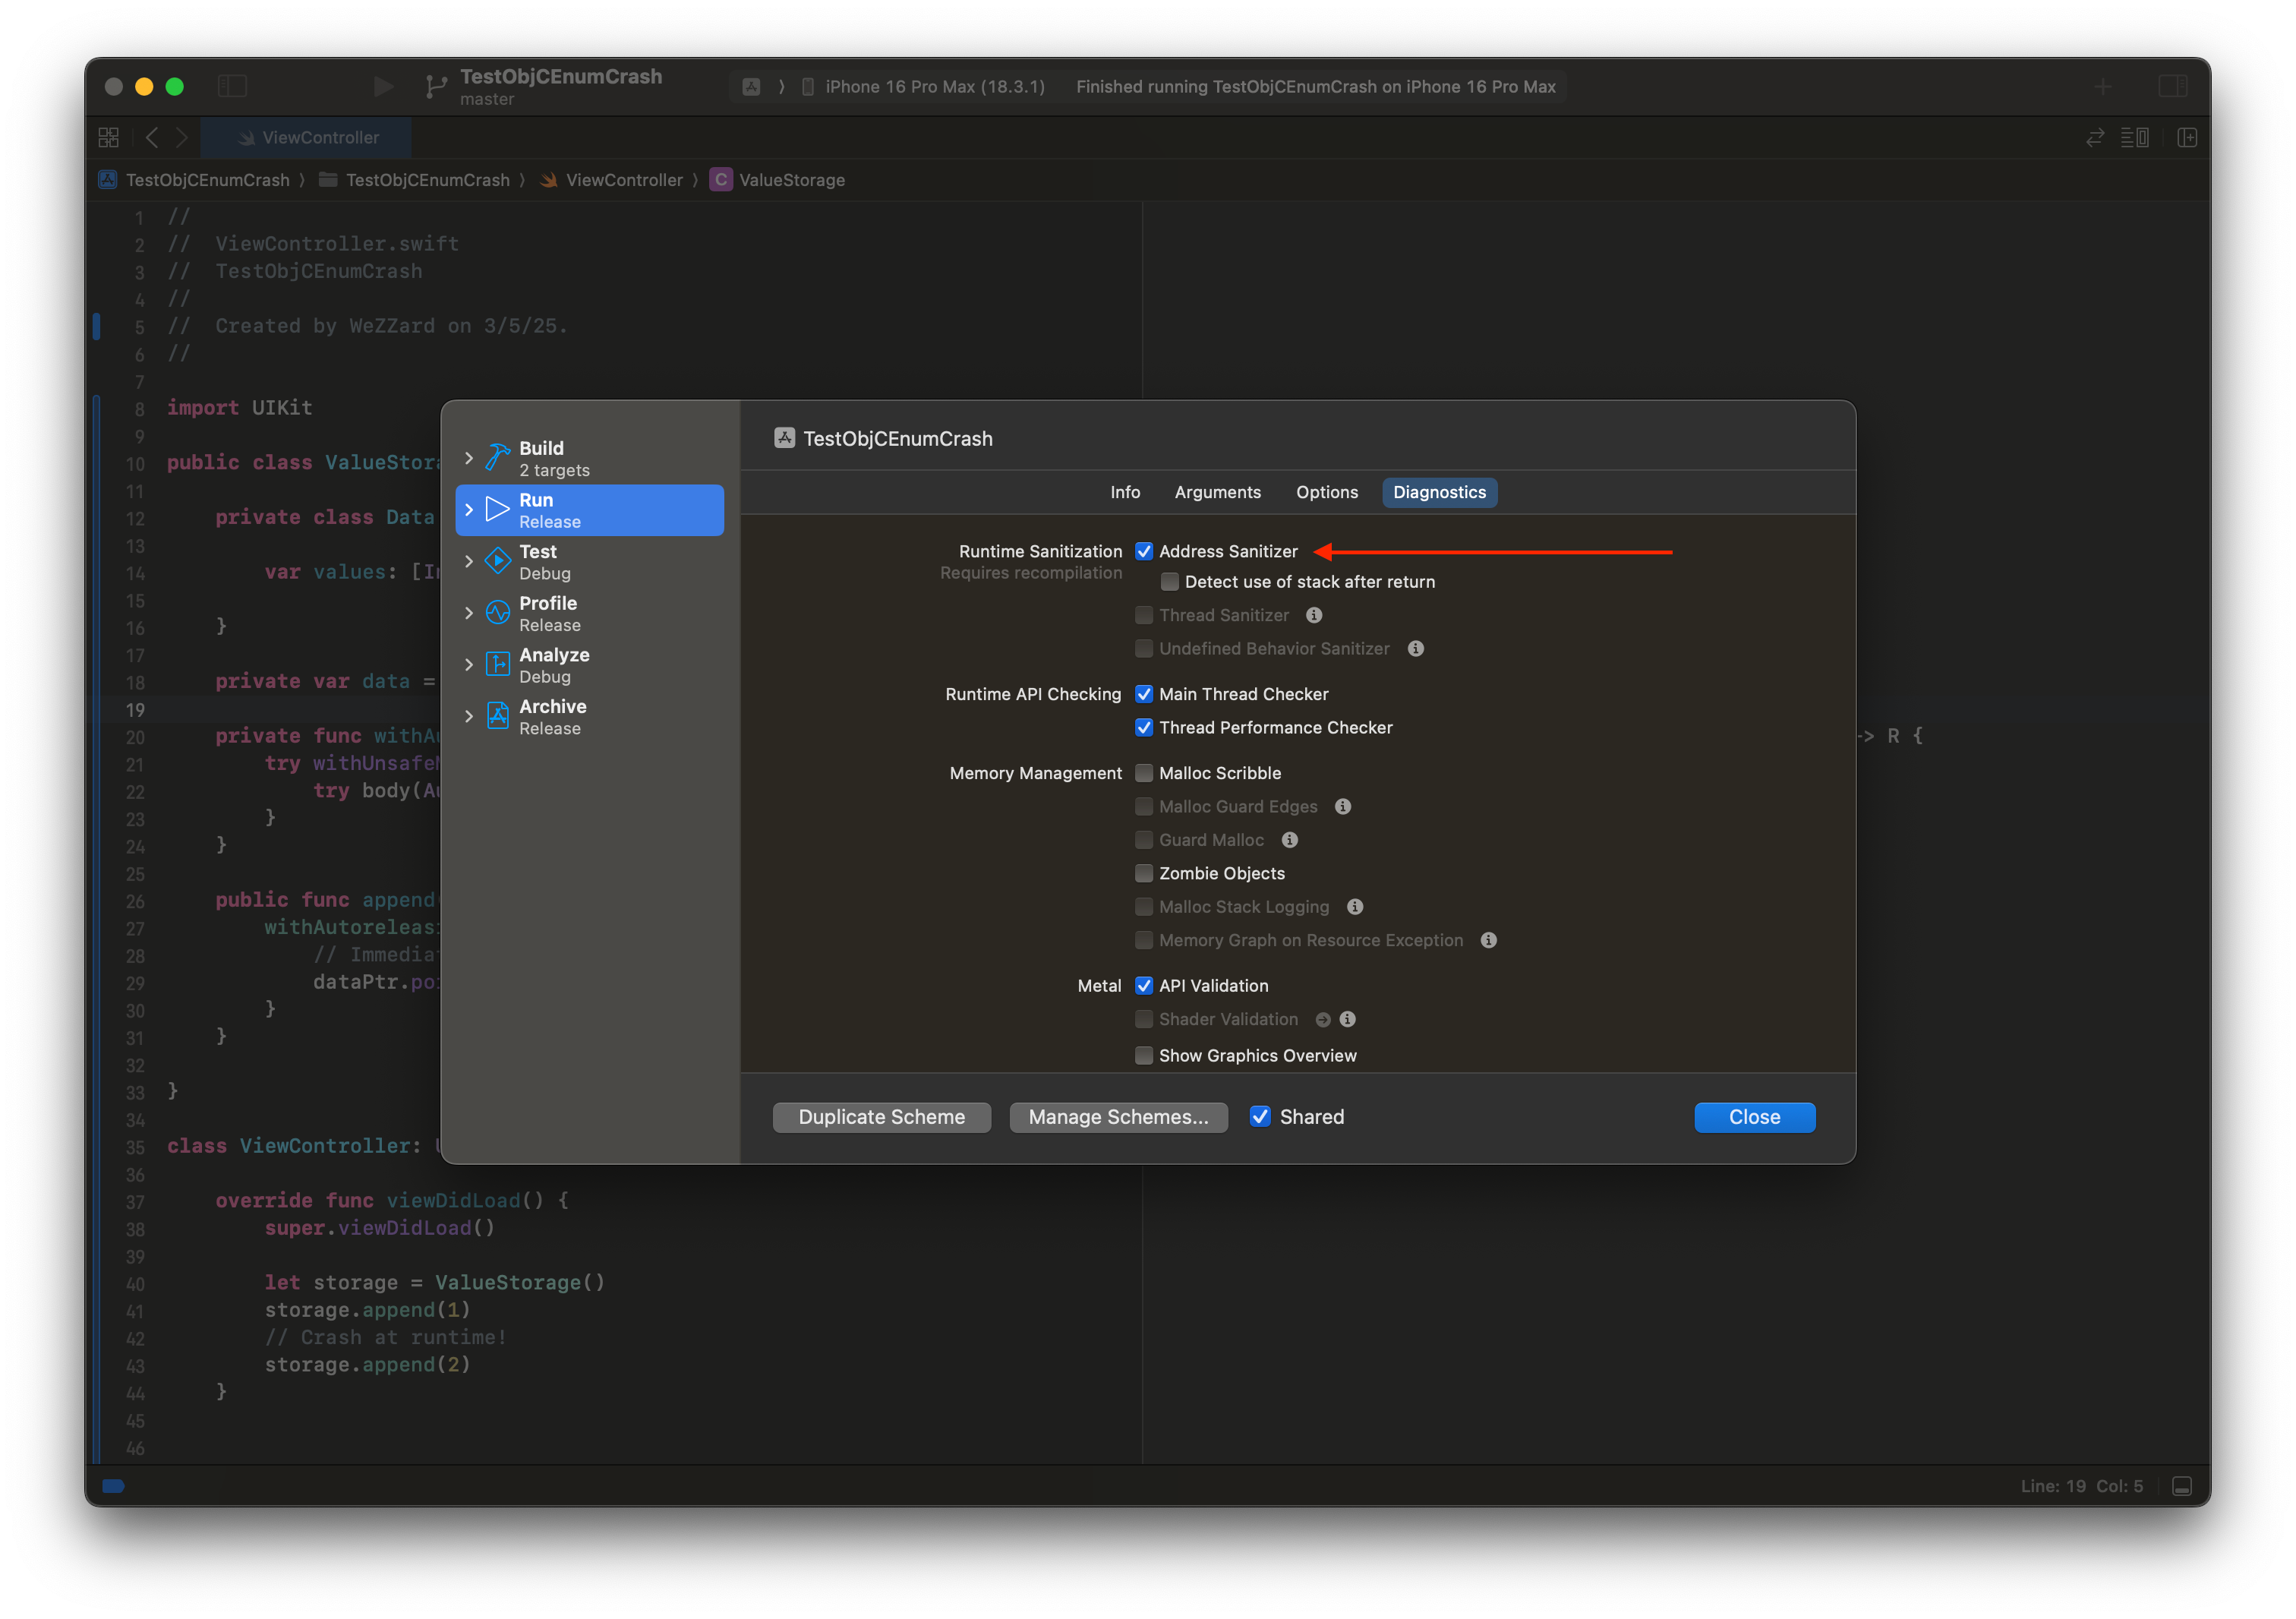Click the Undefined Behavior Sanitizer info icon

1415,648
